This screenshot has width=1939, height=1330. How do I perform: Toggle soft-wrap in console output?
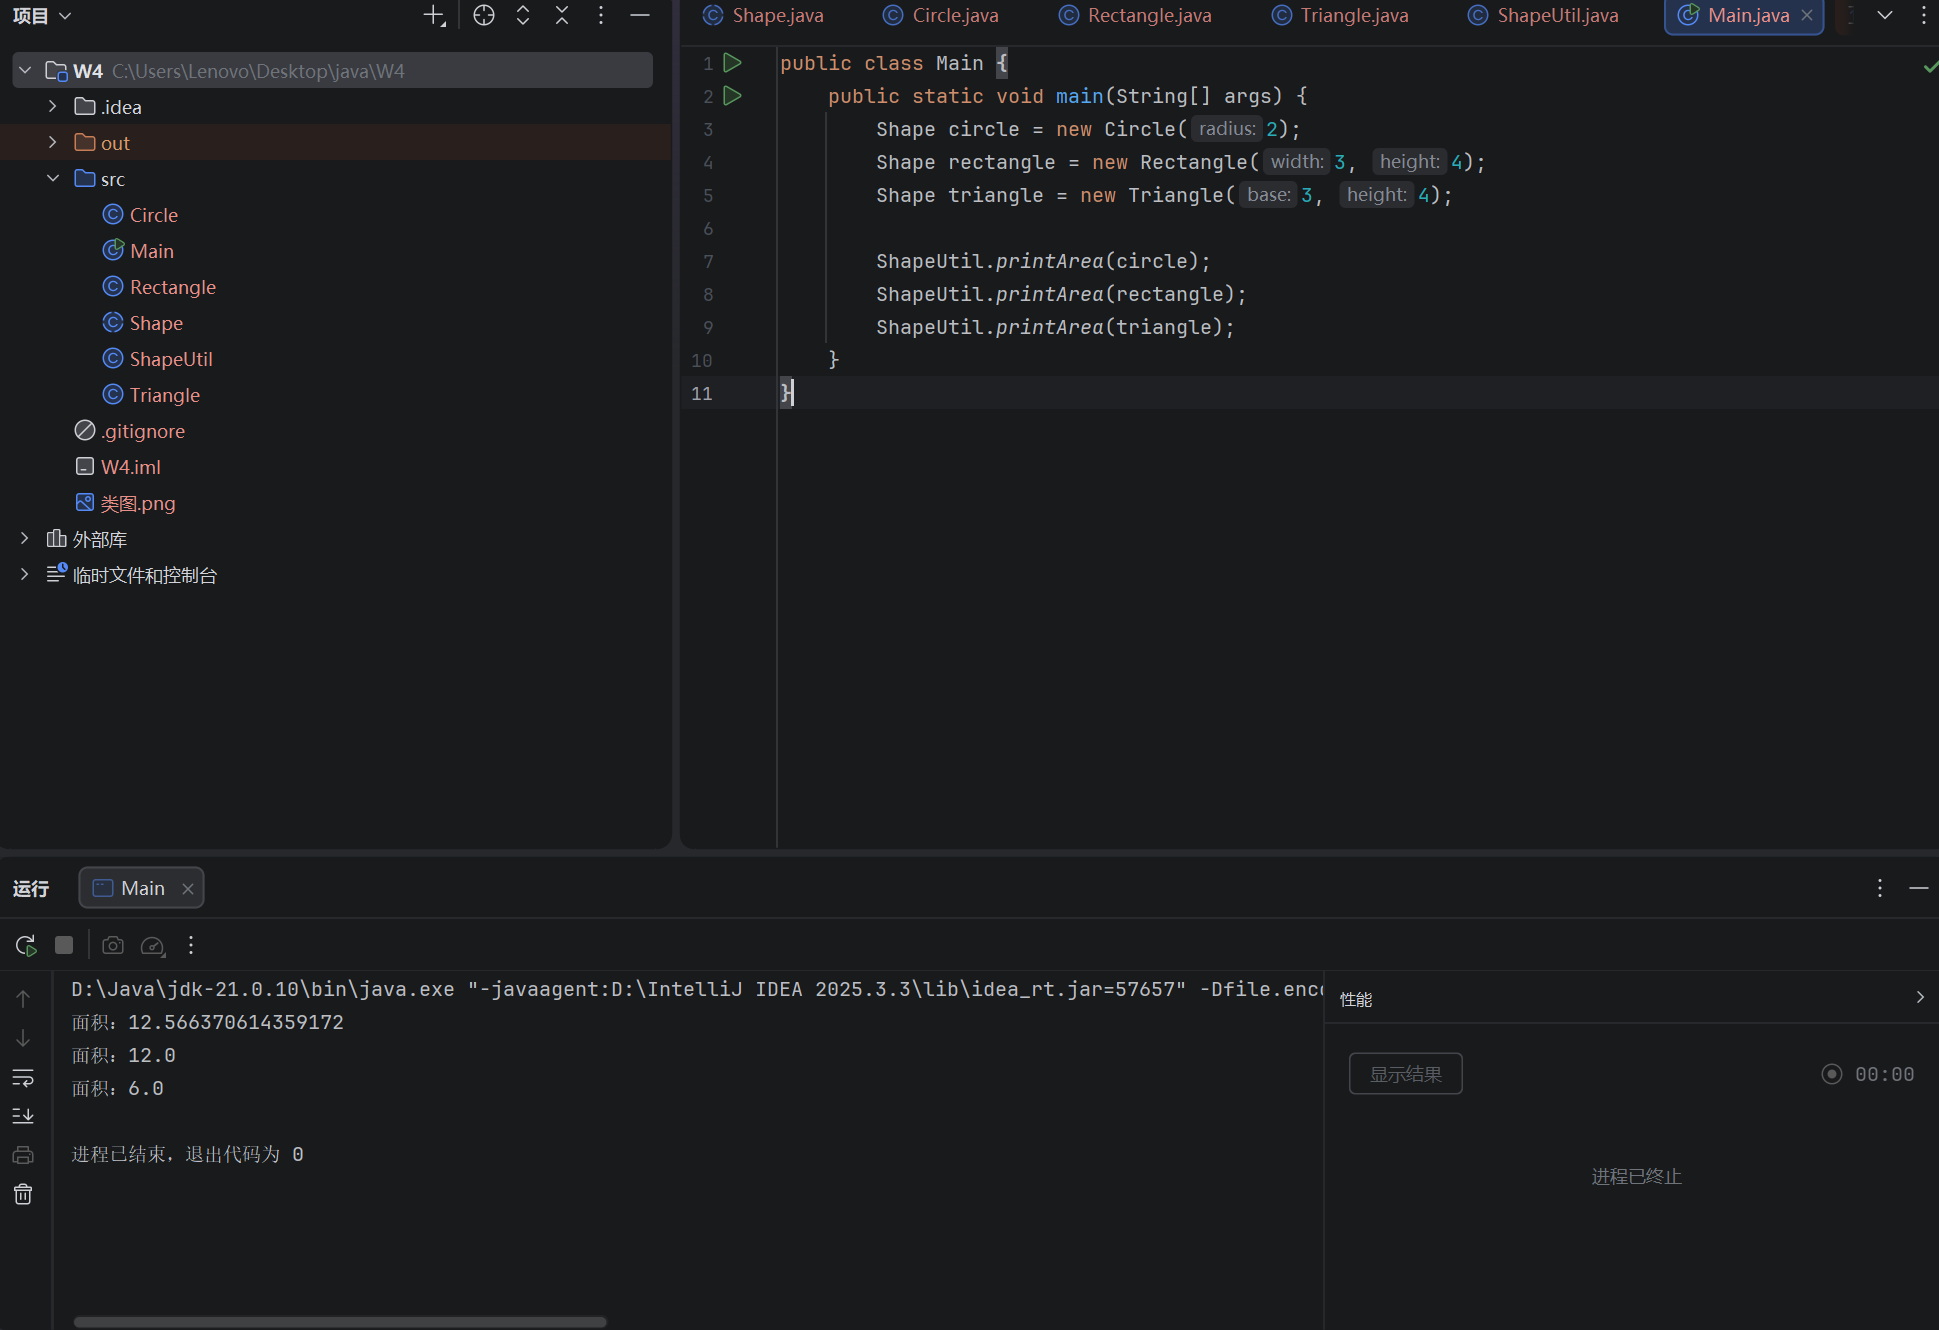click(23, 1078)
